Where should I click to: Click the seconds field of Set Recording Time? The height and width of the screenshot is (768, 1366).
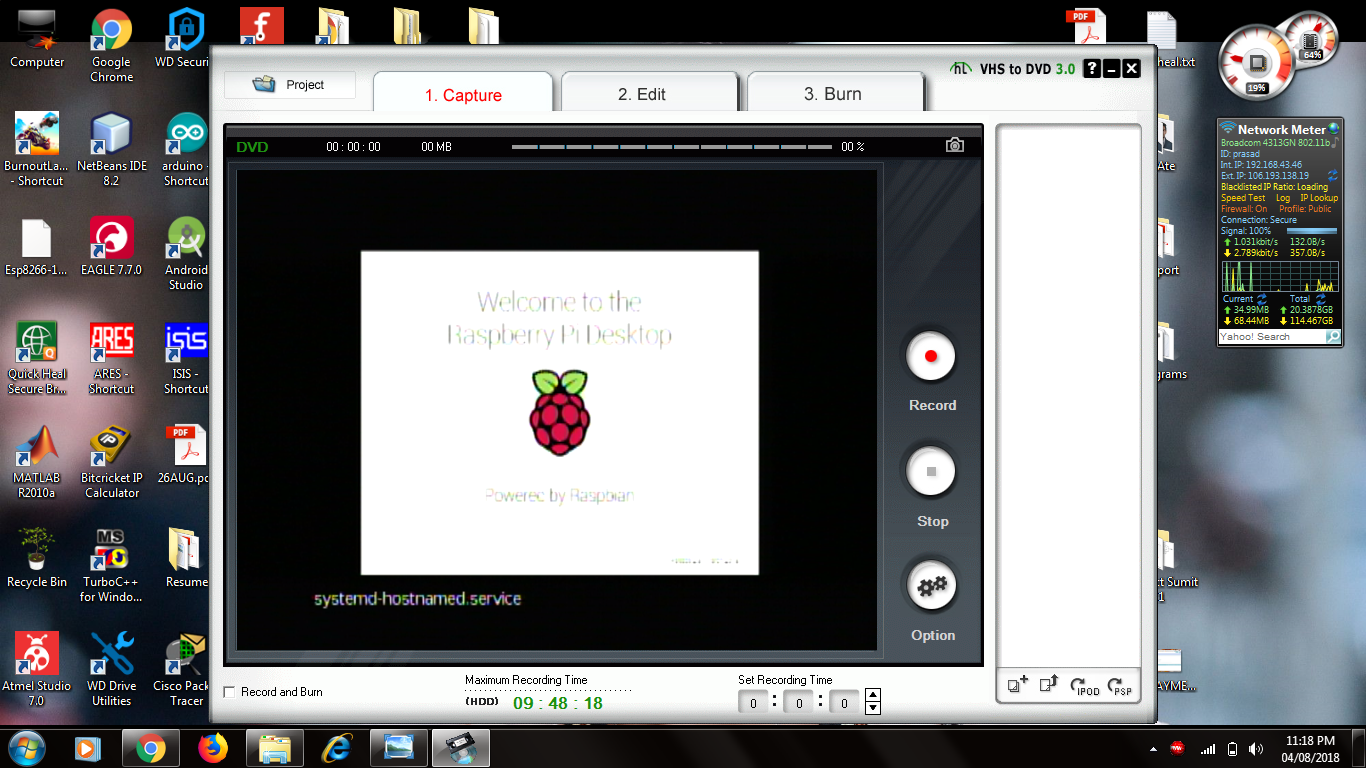click(845, 703)
